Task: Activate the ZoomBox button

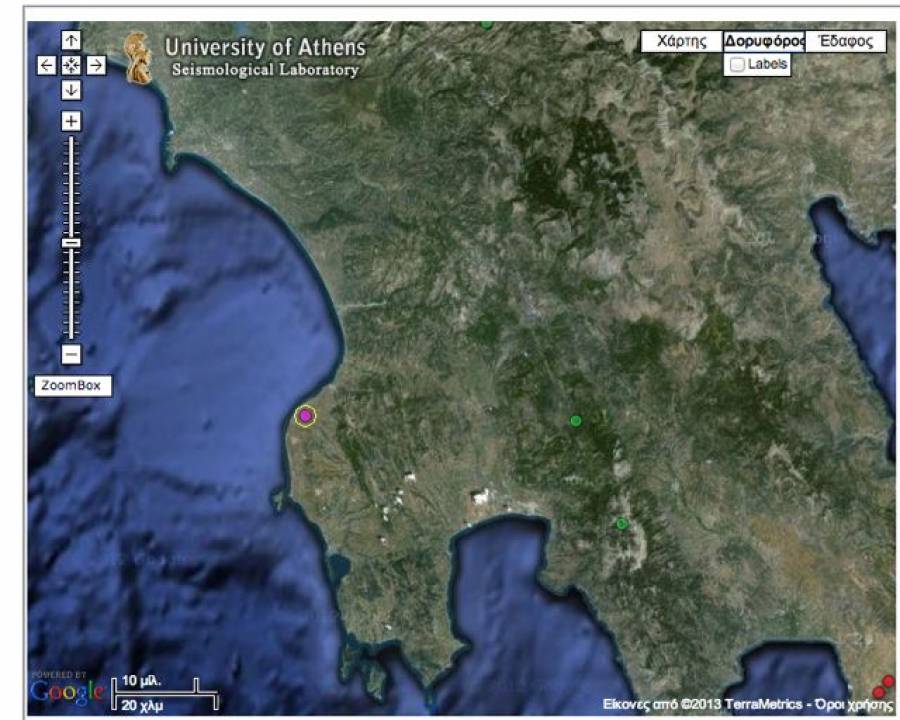Action: (x=72, y=385)
